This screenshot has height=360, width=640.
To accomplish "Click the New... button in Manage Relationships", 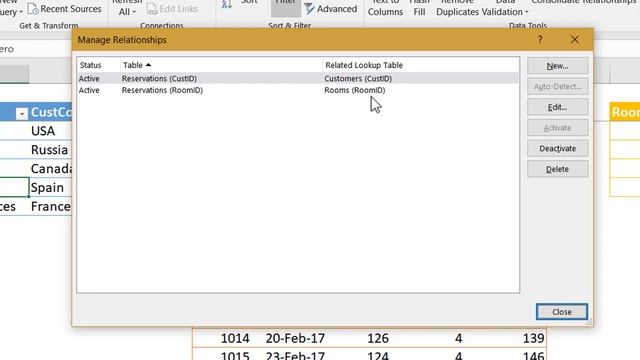I will (x=557, y=66).
